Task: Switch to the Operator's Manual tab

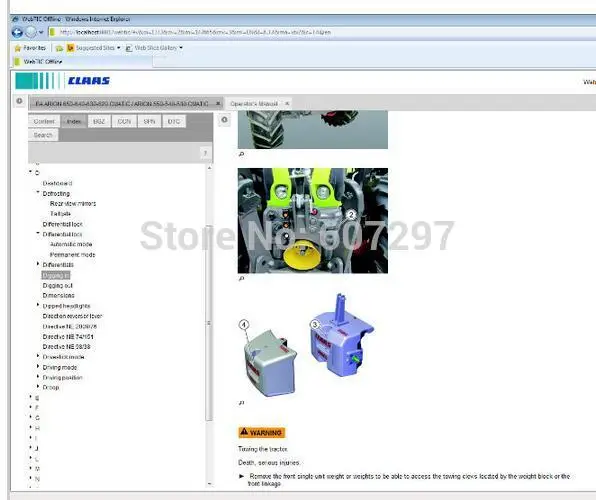Action: (254, 103)
